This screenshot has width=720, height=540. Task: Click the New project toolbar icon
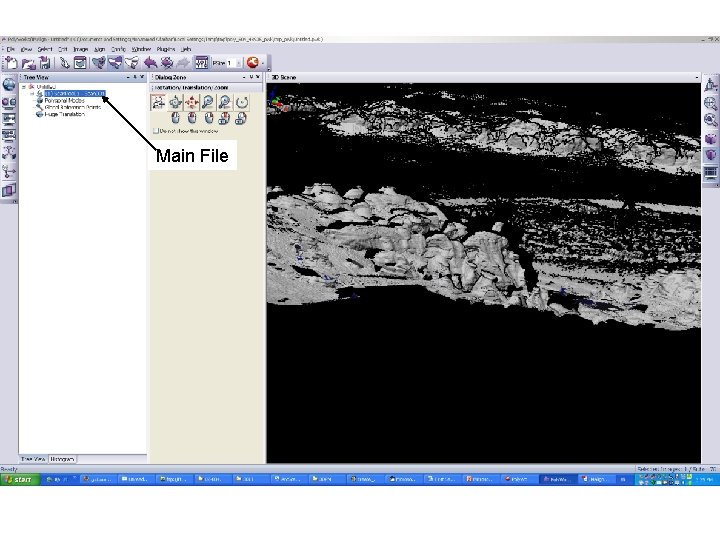(11, 62)
